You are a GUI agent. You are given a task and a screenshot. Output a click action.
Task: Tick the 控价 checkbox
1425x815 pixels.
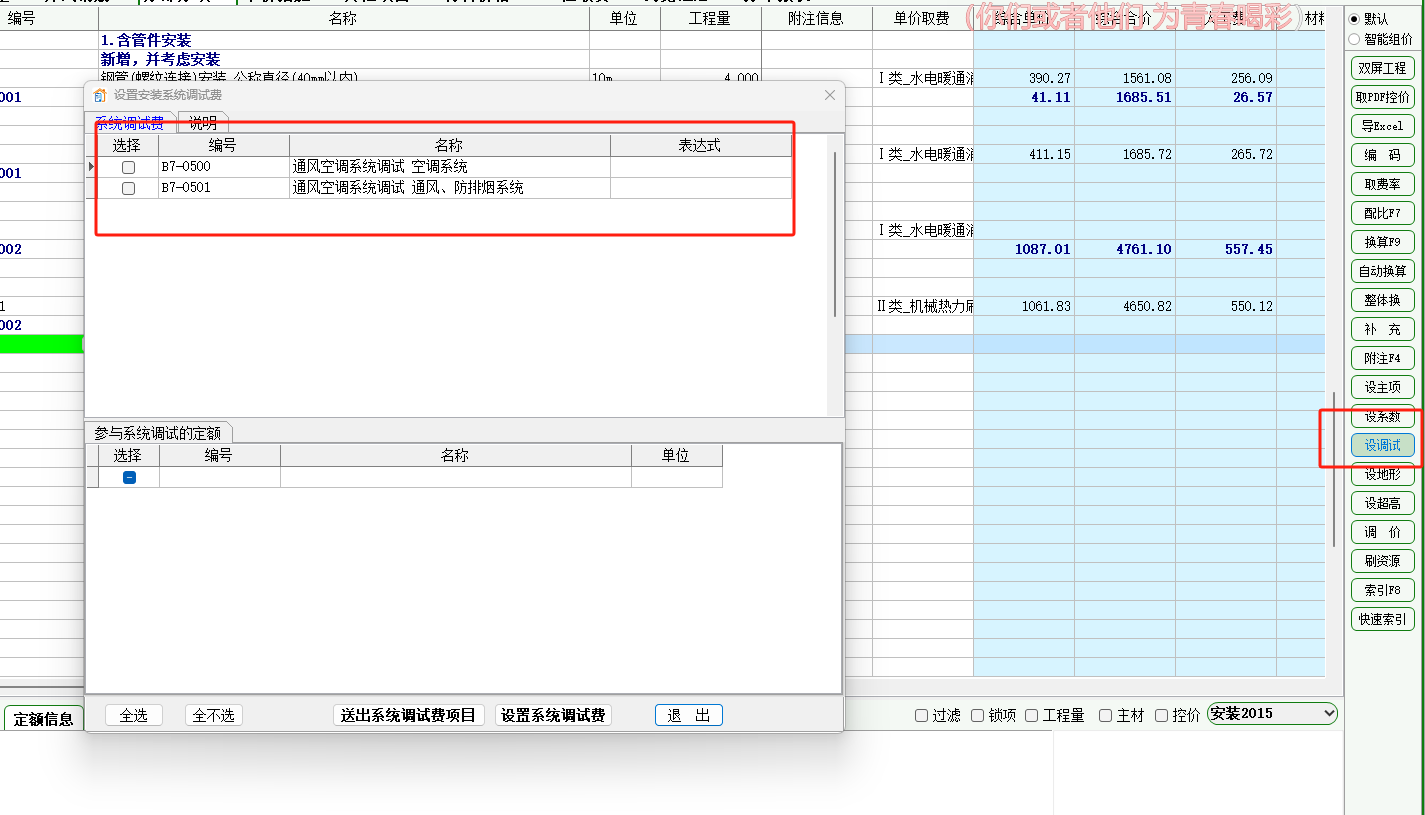tap(1162, 715)
